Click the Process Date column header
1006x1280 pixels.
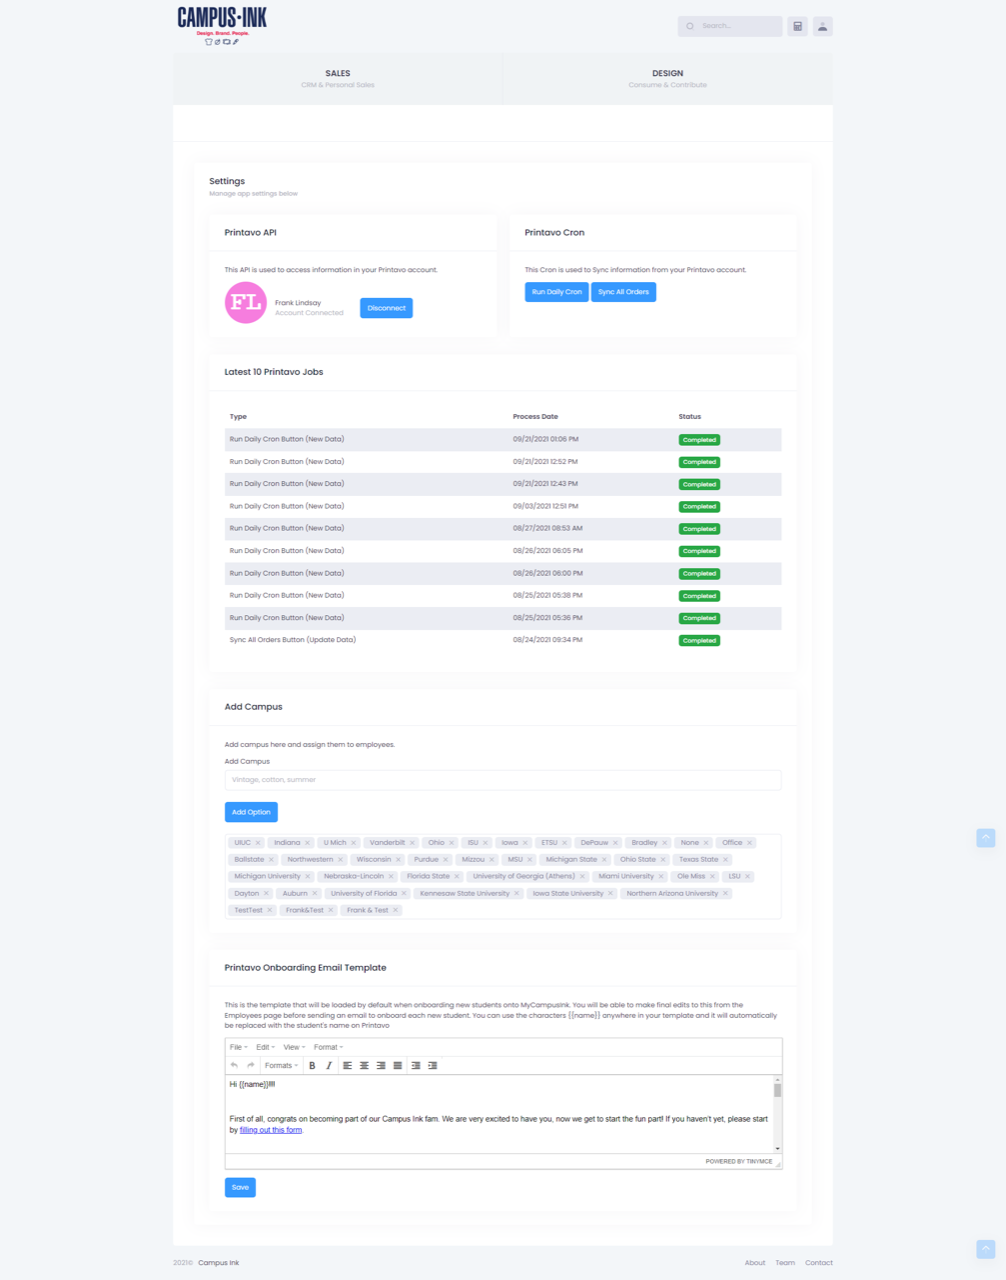(535, 416)
